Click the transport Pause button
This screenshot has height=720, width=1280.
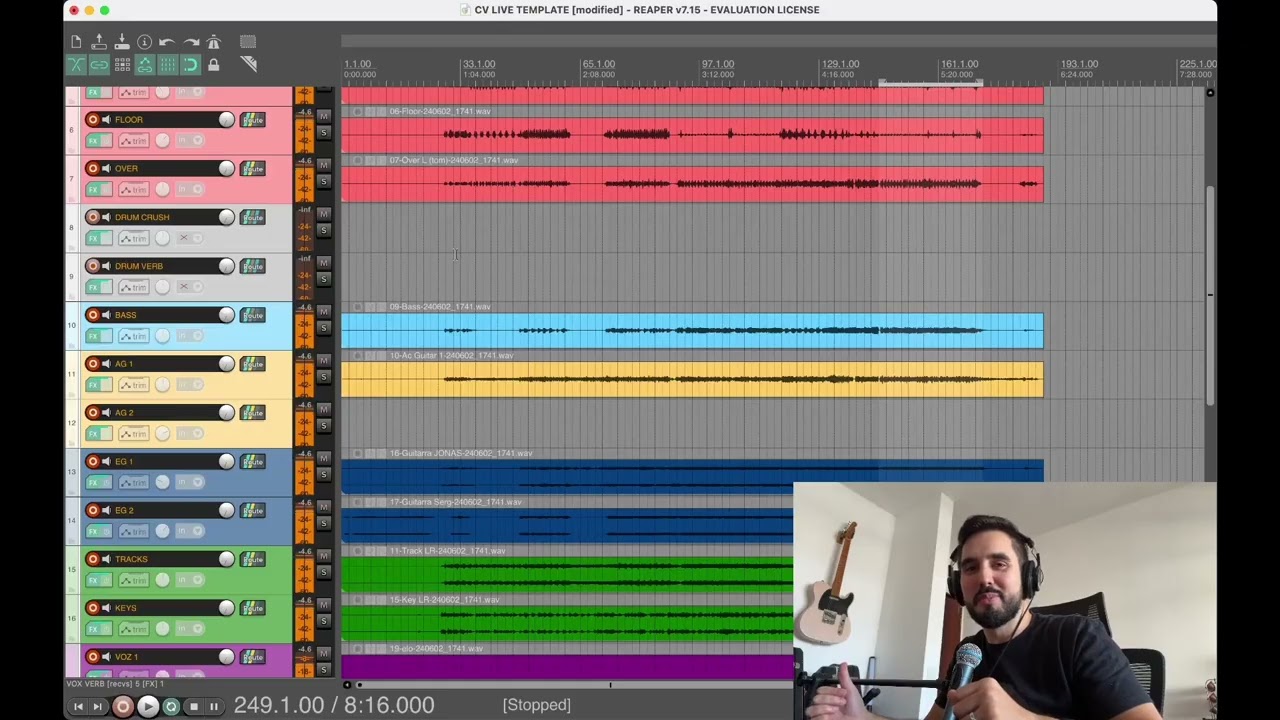(214, 706)
